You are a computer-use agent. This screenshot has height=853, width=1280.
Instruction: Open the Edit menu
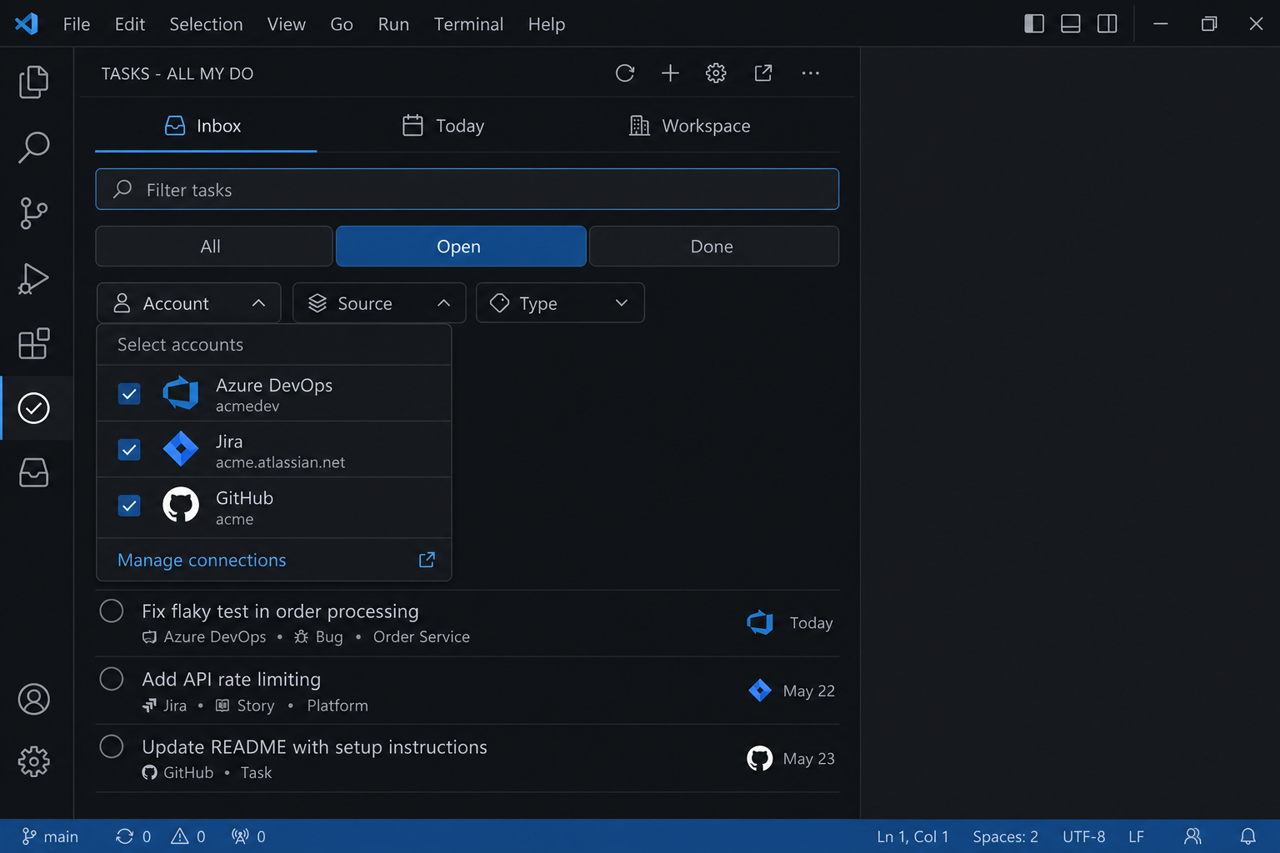coord(130,24)
